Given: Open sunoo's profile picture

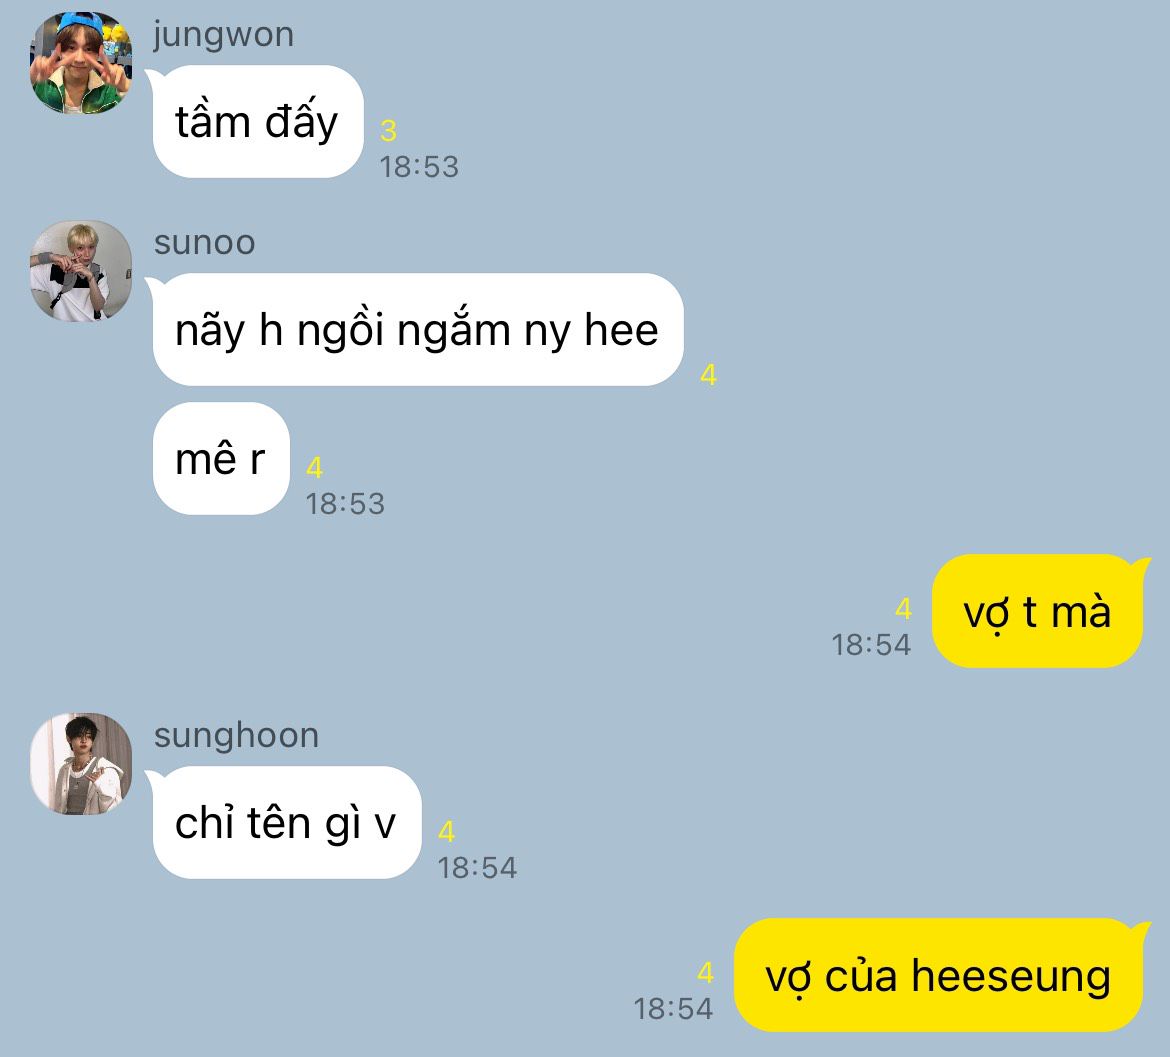Looking at the screenshot, I should 81,271.
